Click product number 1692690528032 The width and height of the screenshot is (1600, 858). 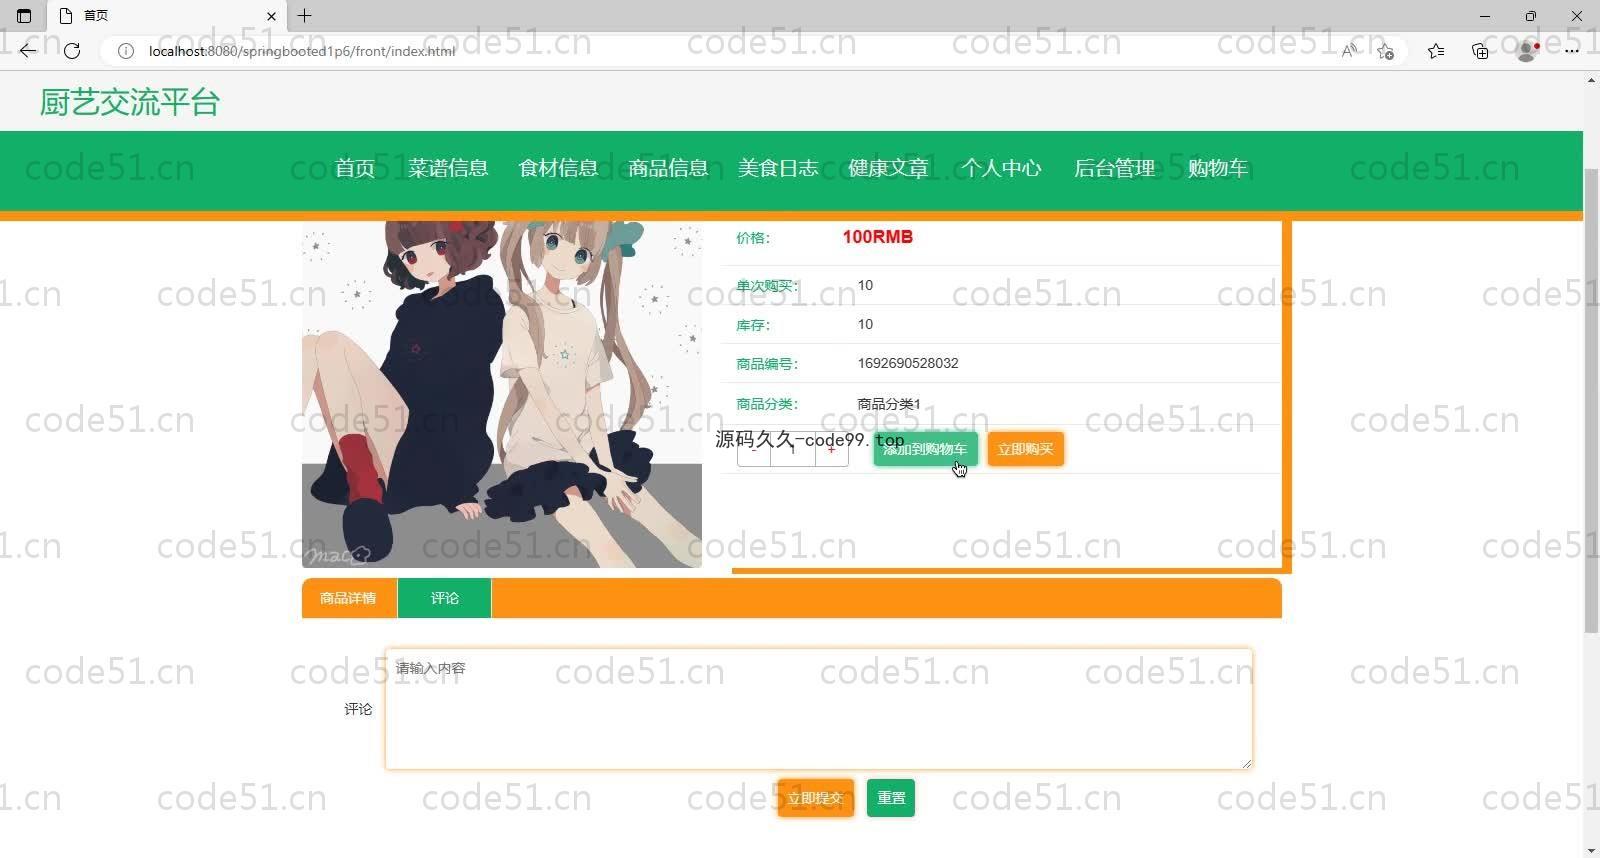coord(908,363)
